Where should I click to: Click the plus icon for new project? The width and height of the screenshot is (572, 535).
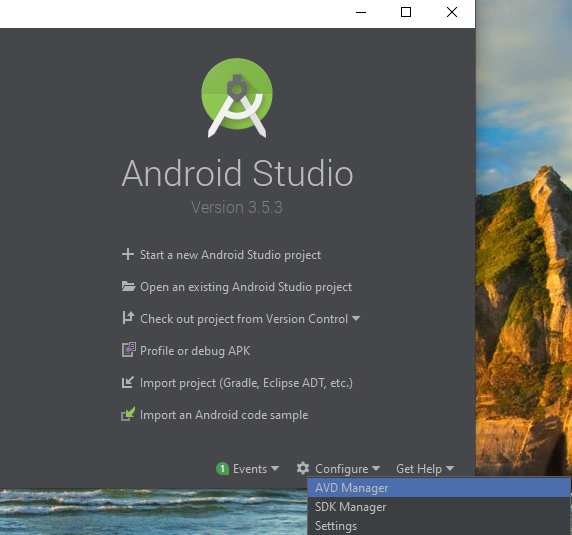pyautogui.click(x=128, y=254)
